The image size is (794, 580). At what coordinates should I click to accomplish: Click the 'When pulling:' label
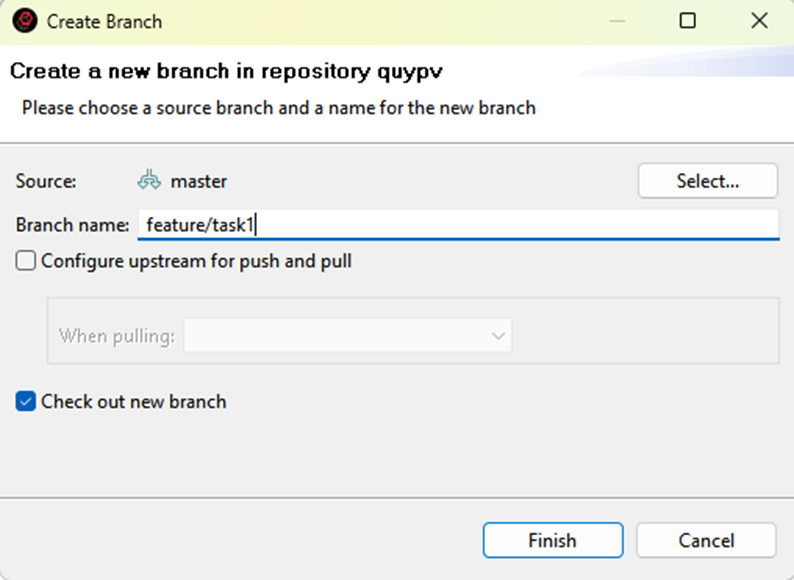pos(117,336)
